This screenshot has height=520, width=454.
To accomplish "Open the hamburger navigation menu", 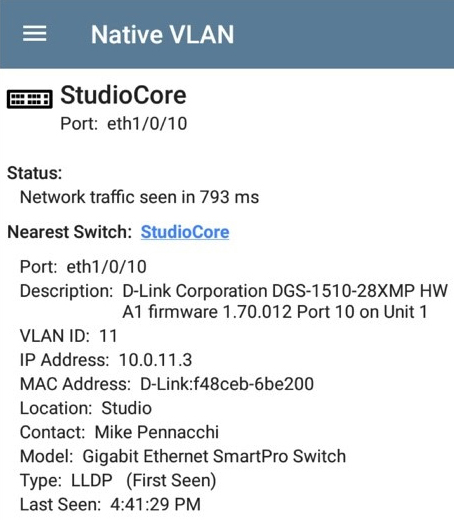I will [35, 34].
